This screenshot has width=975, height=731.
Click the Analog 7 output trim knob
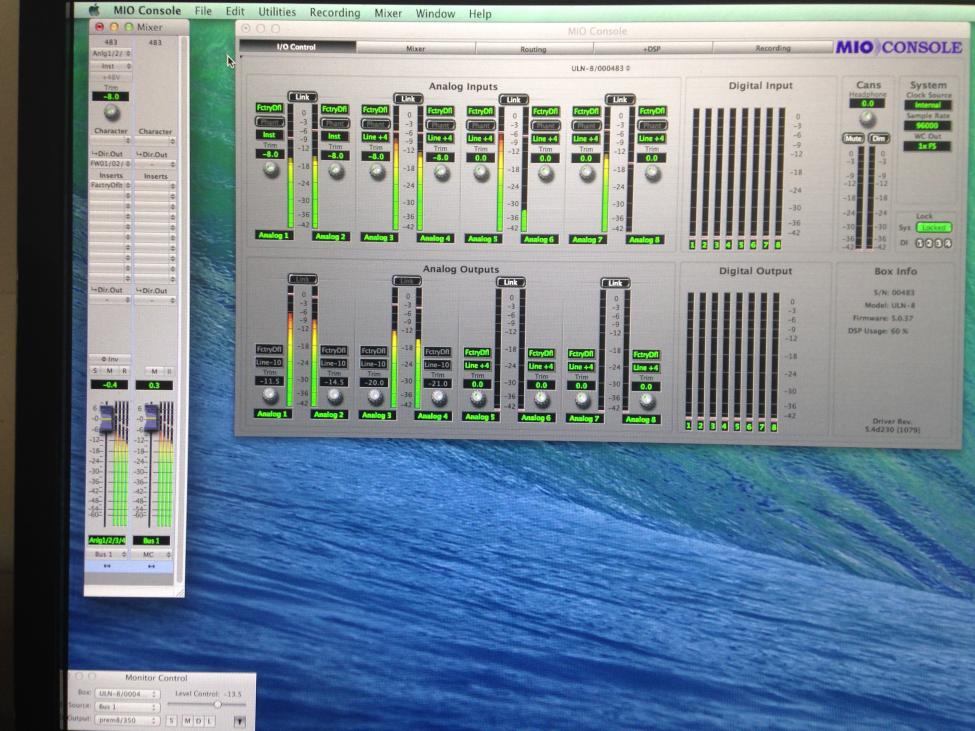582,399
